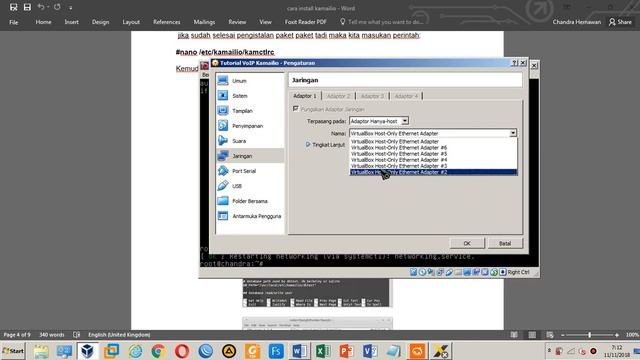The image size is (640, 360).
Task: Click the zoom in plus button
Action: 617,335
